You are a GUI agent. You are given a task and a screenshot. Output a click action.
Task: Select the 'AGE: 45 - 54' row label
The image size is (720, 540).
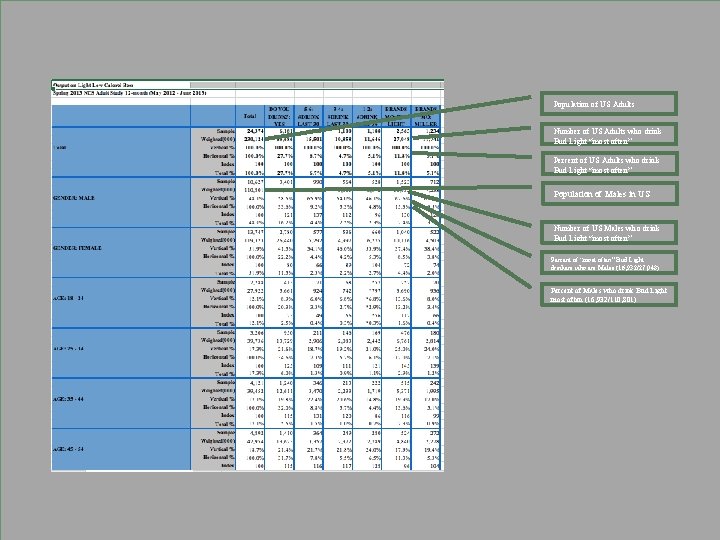click(121, 449)
